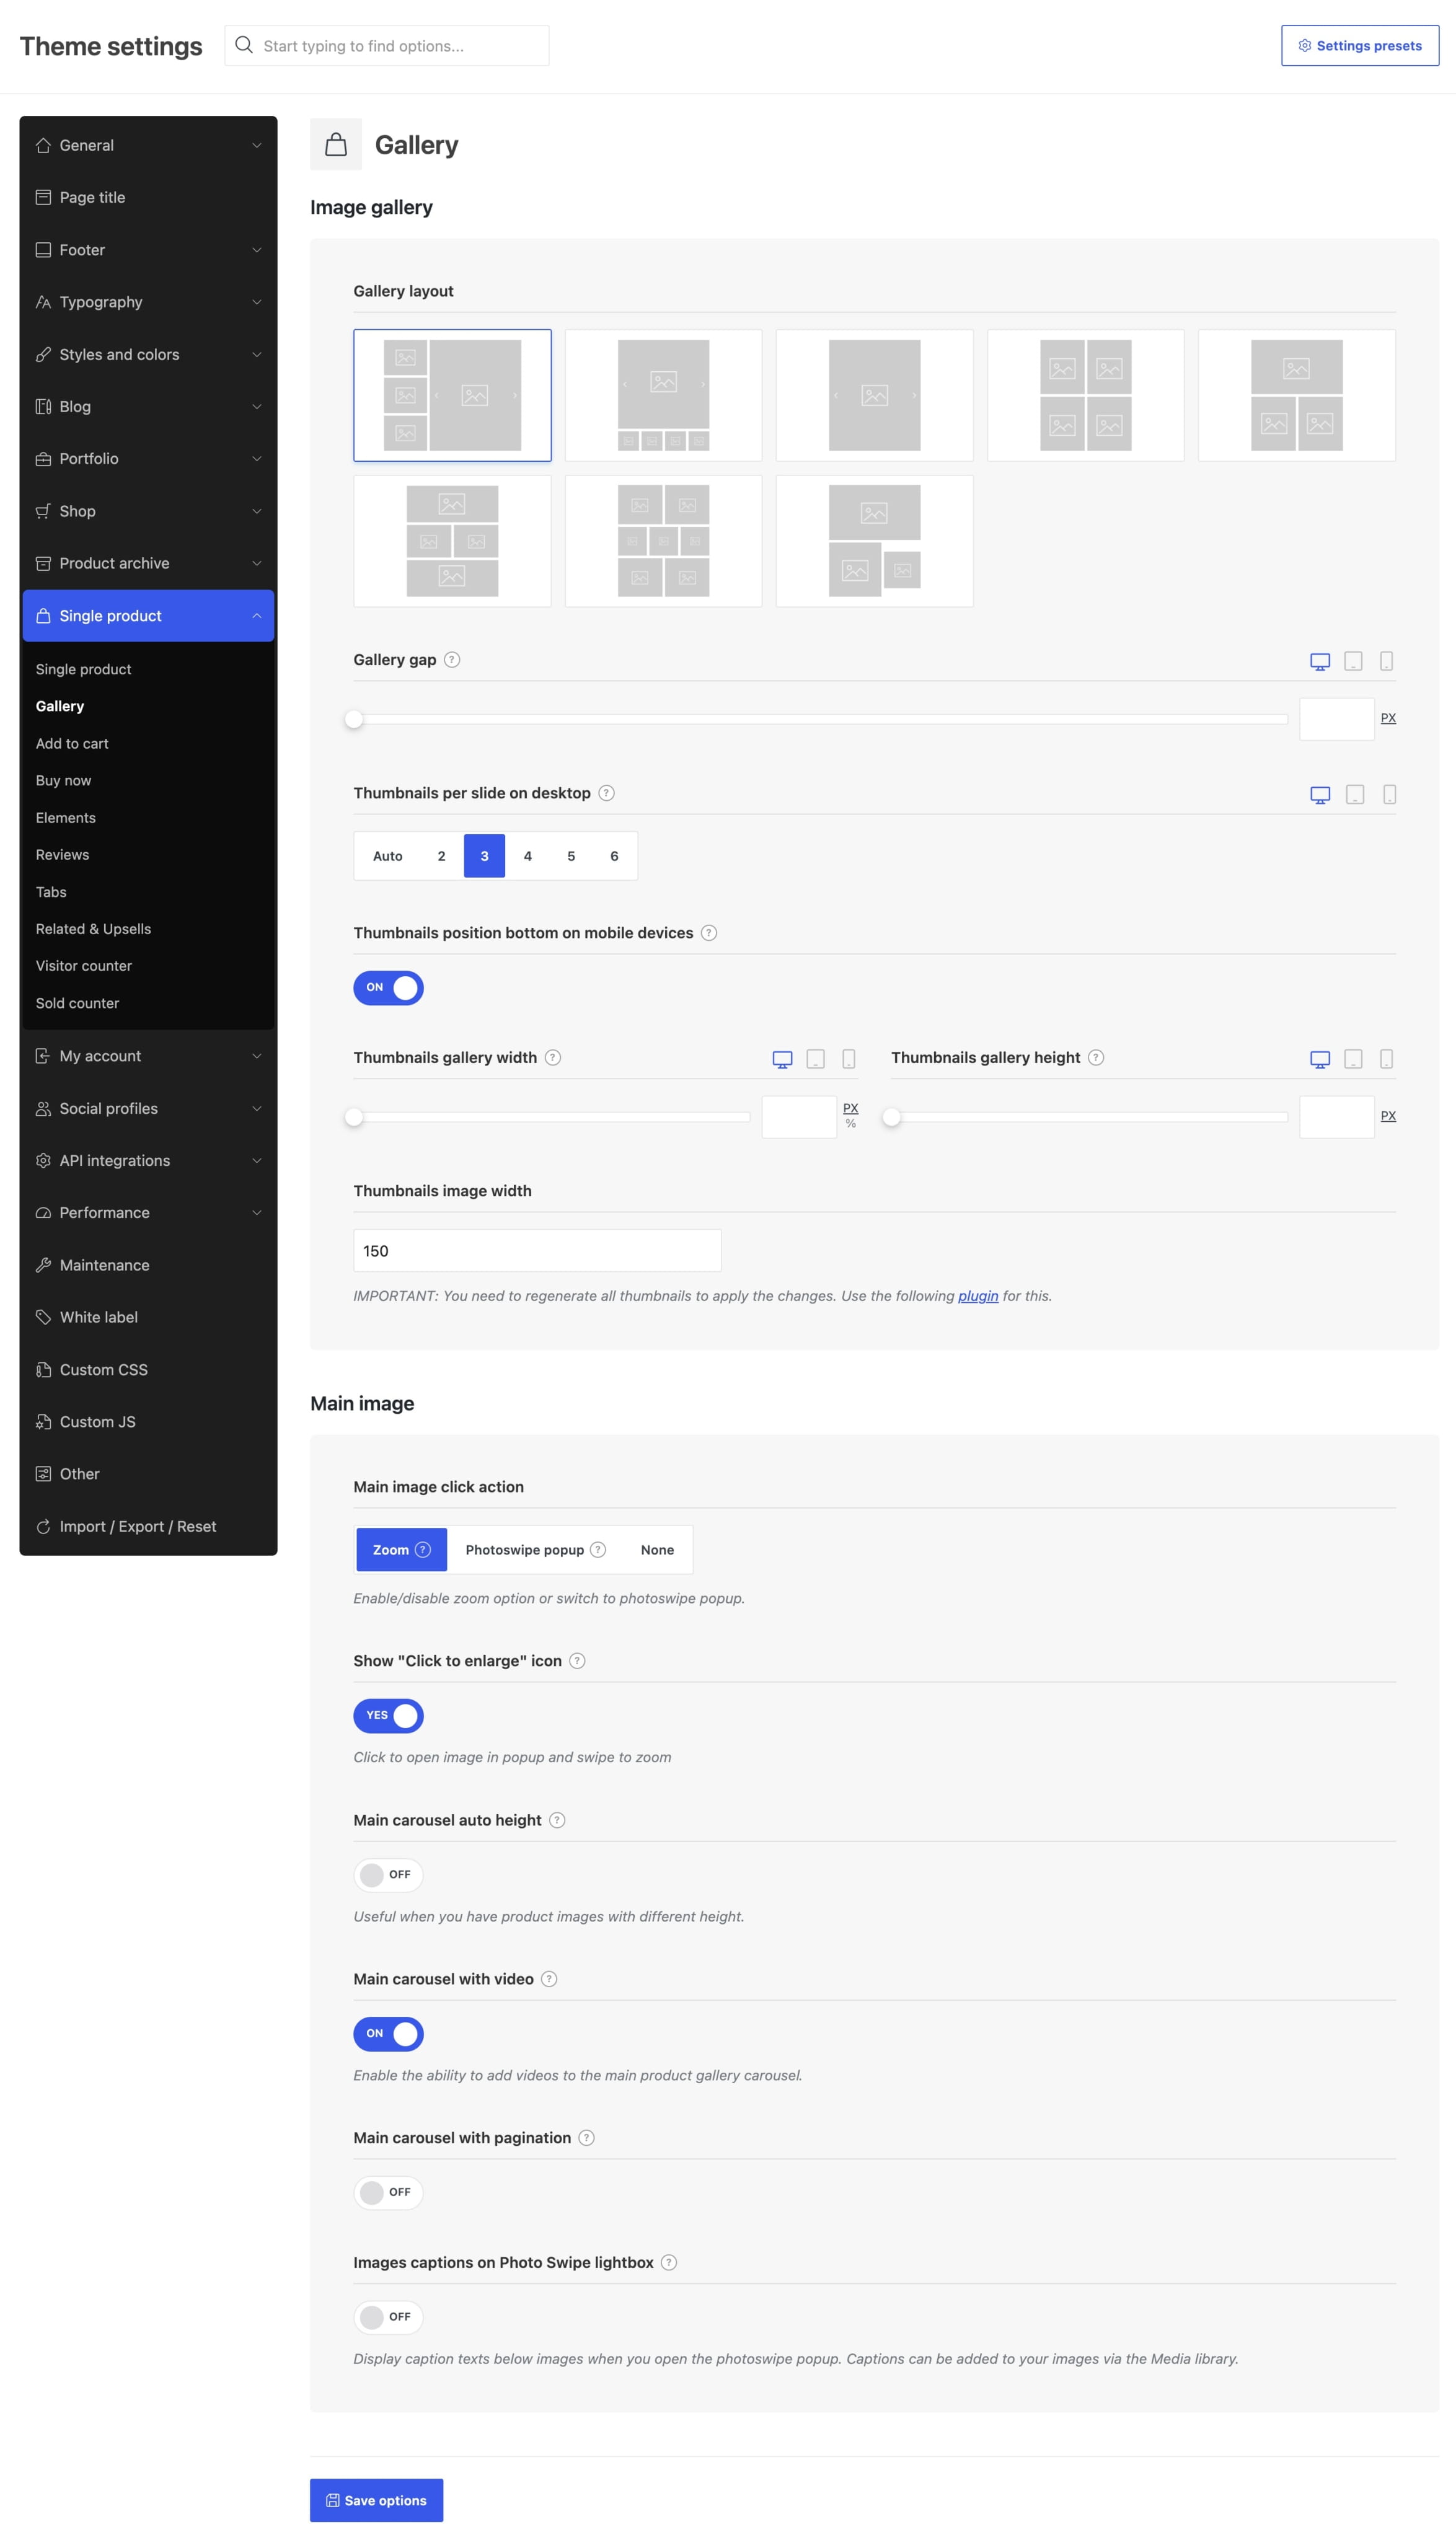Click the Thumbnails image width field

pos(537,1251)
